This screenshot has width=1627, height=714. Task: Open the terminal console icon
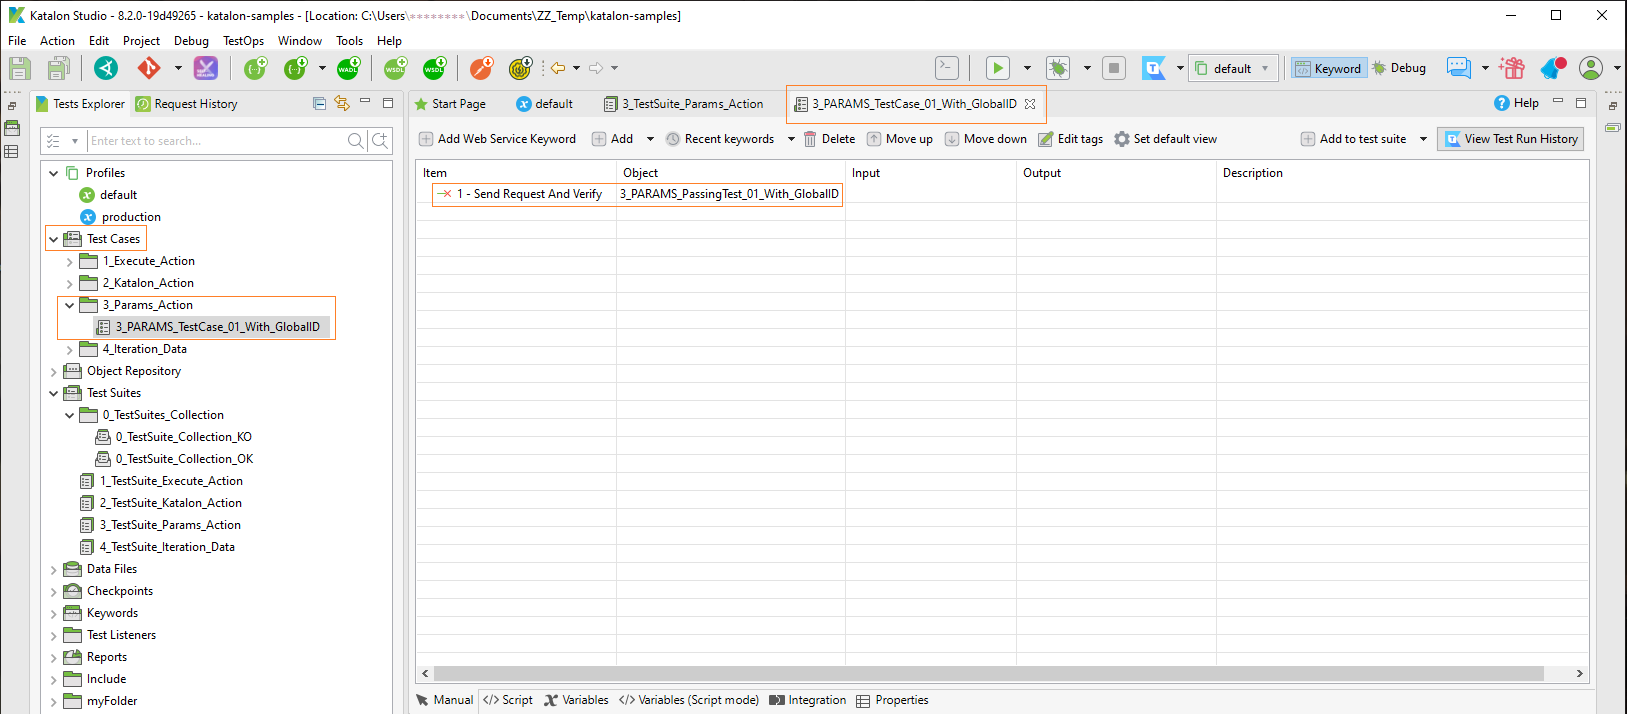[x=946, y=68]
